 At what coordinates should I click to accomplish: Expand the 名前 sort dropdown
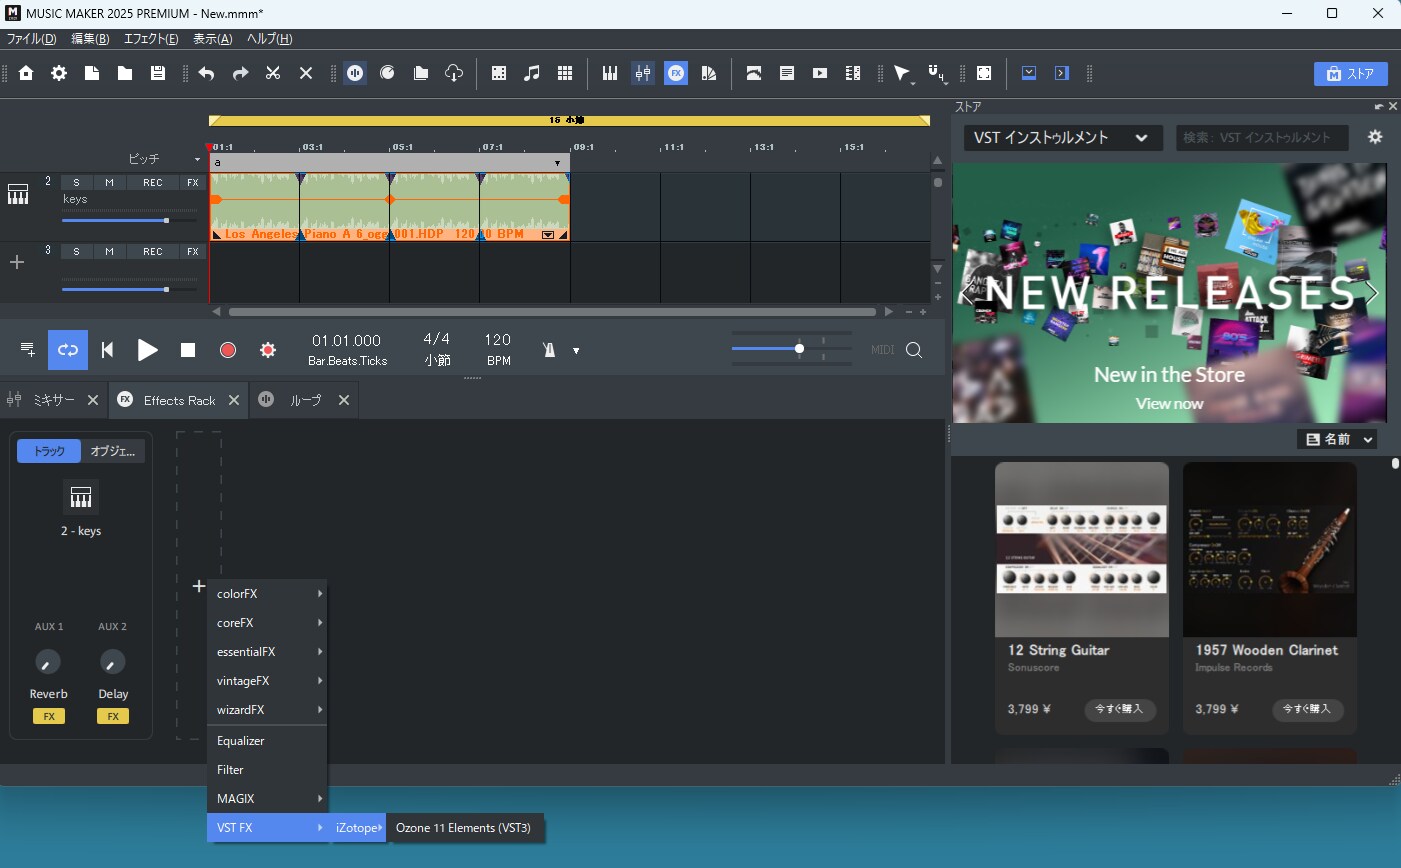tap(1338, 439)
